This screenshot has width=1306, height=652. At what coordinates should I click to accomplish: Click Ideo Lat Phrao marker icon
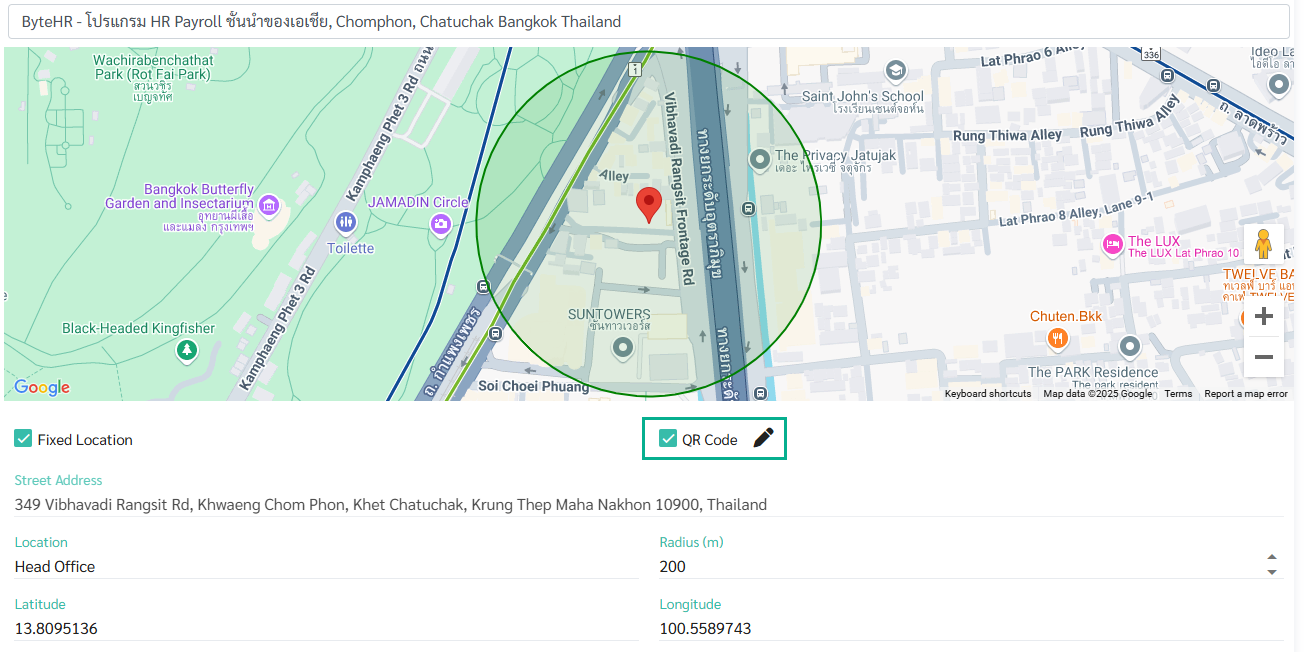click(x=1279, y=85)
